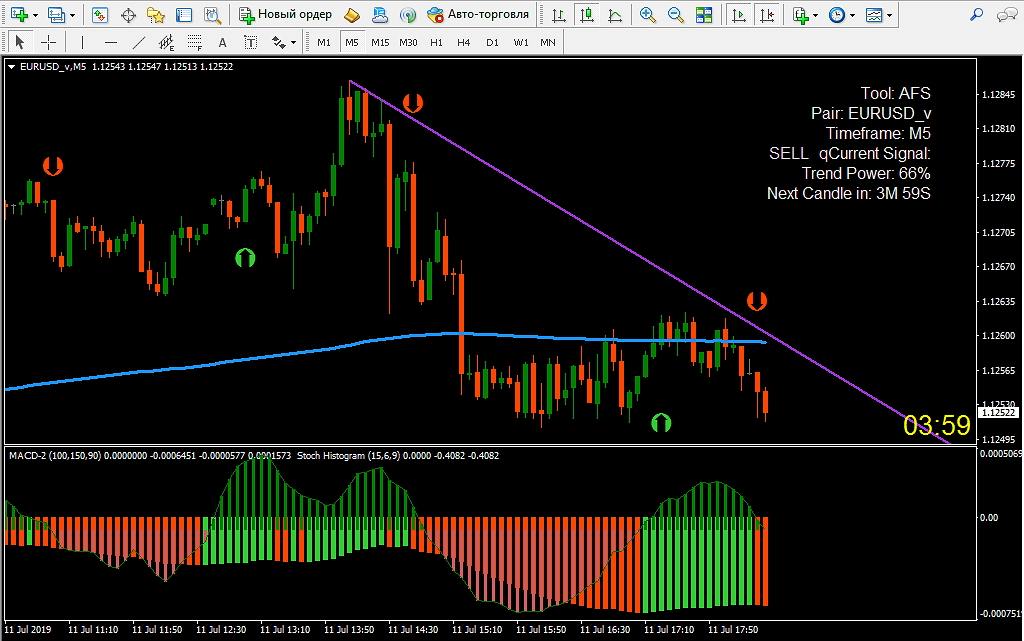Viewport: 1024px width, 641px height.
Task: Zoom in on the chart
Action: [648, 15]
